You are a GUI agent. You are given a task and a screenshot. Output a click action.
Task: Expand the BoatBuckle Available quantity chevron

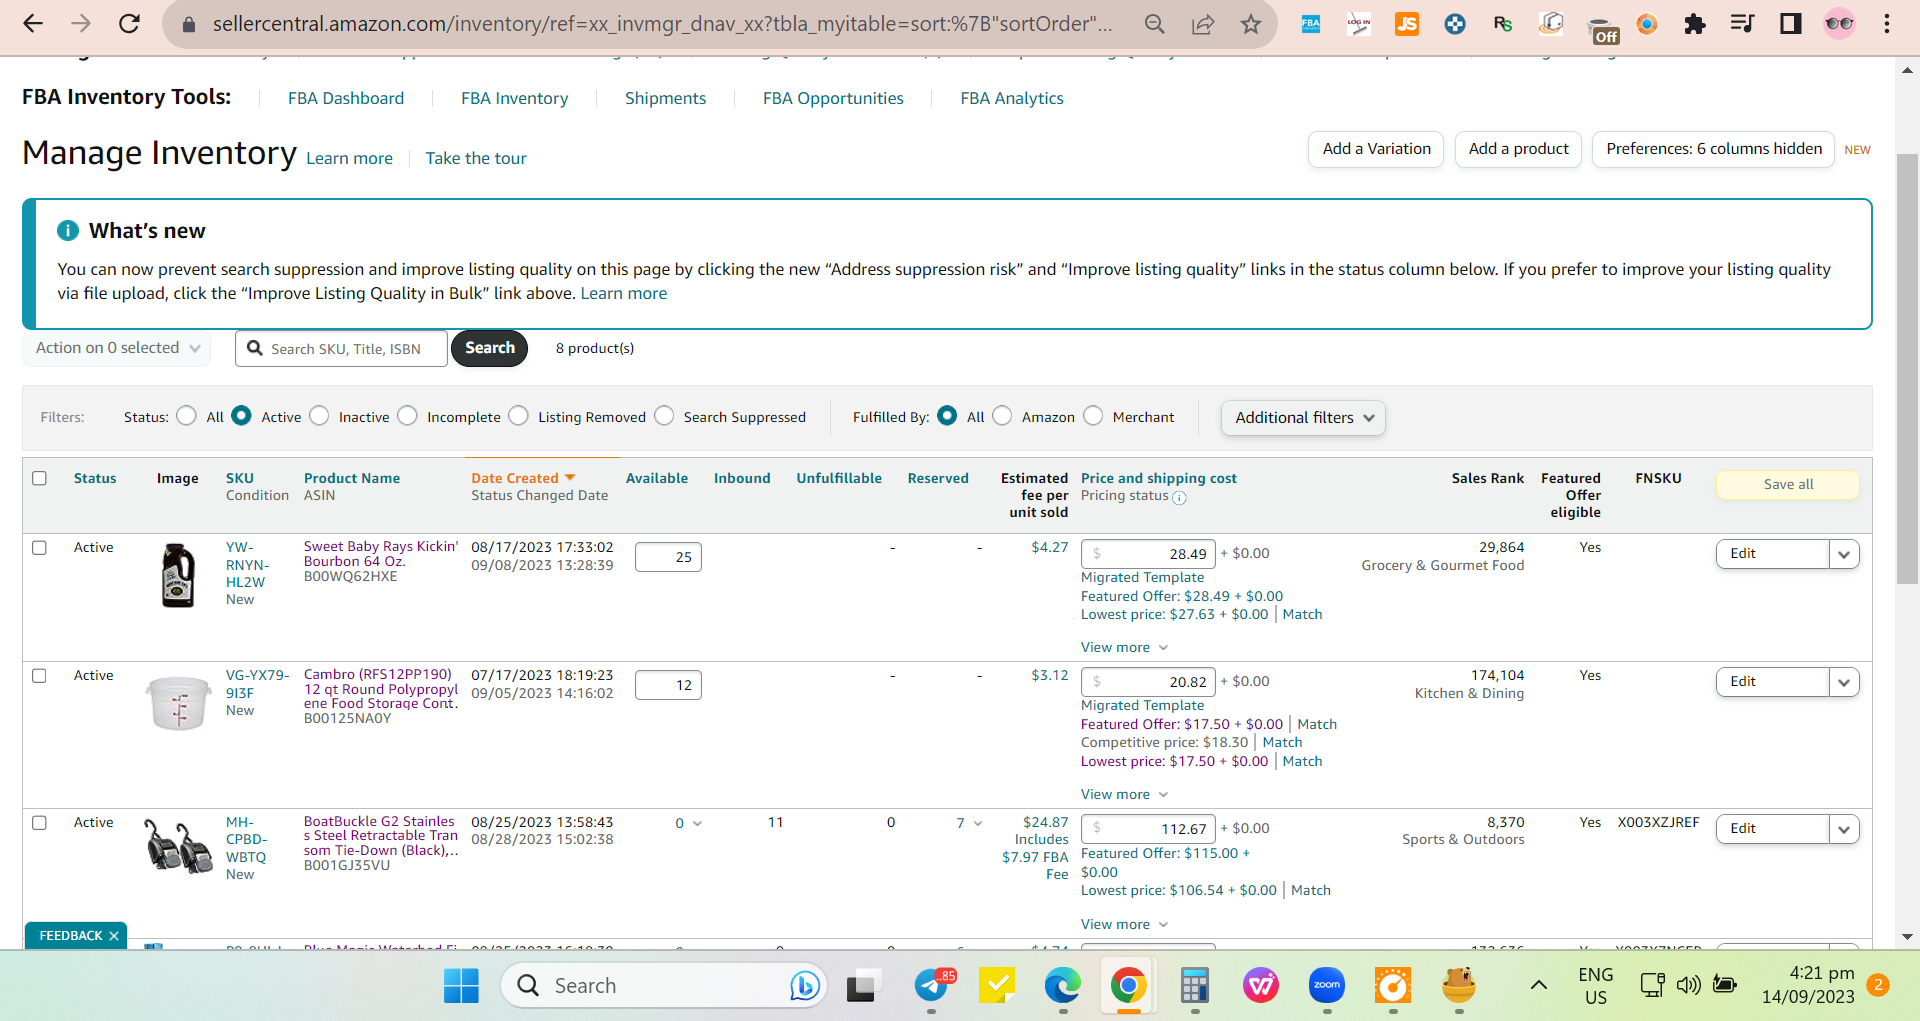click(x=697, y=824)
